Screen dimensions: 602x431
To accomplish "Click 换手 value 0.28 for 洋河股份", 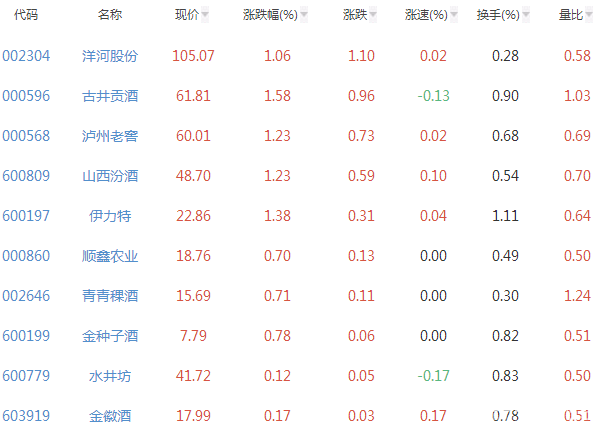I will pyautogui.click(x=505, y=56).
